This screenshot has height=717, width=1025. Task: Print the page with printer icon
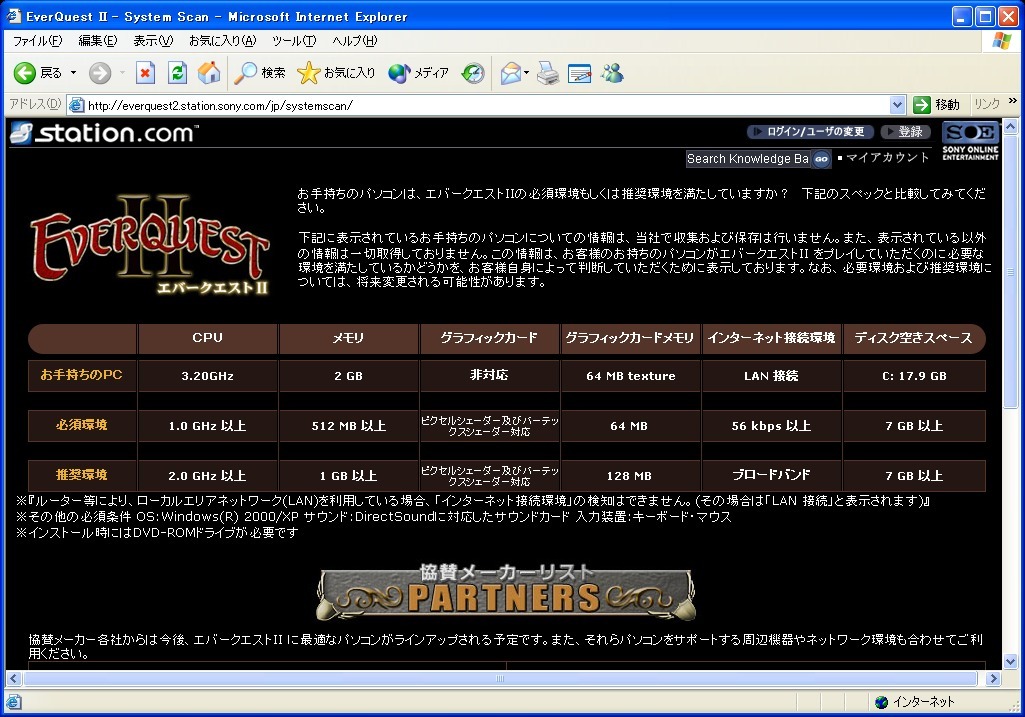tap(548, 73)
